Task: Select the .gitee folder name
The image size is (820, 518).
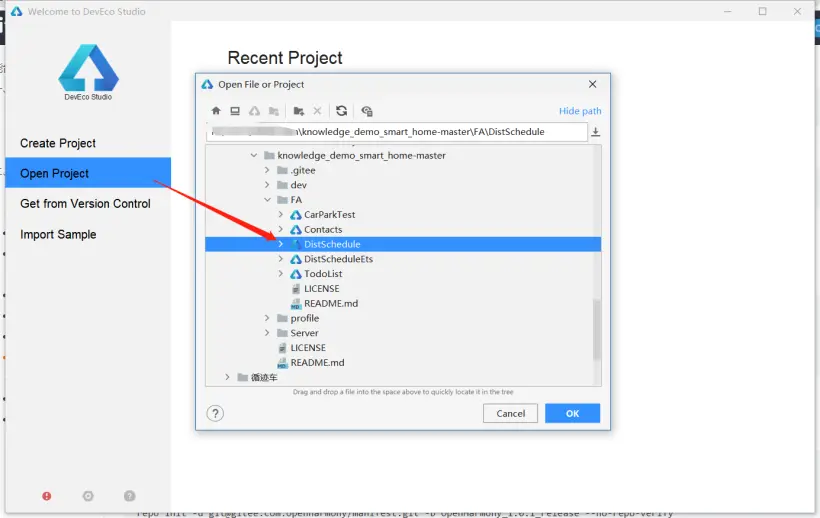Action: [x=303, y=170]
